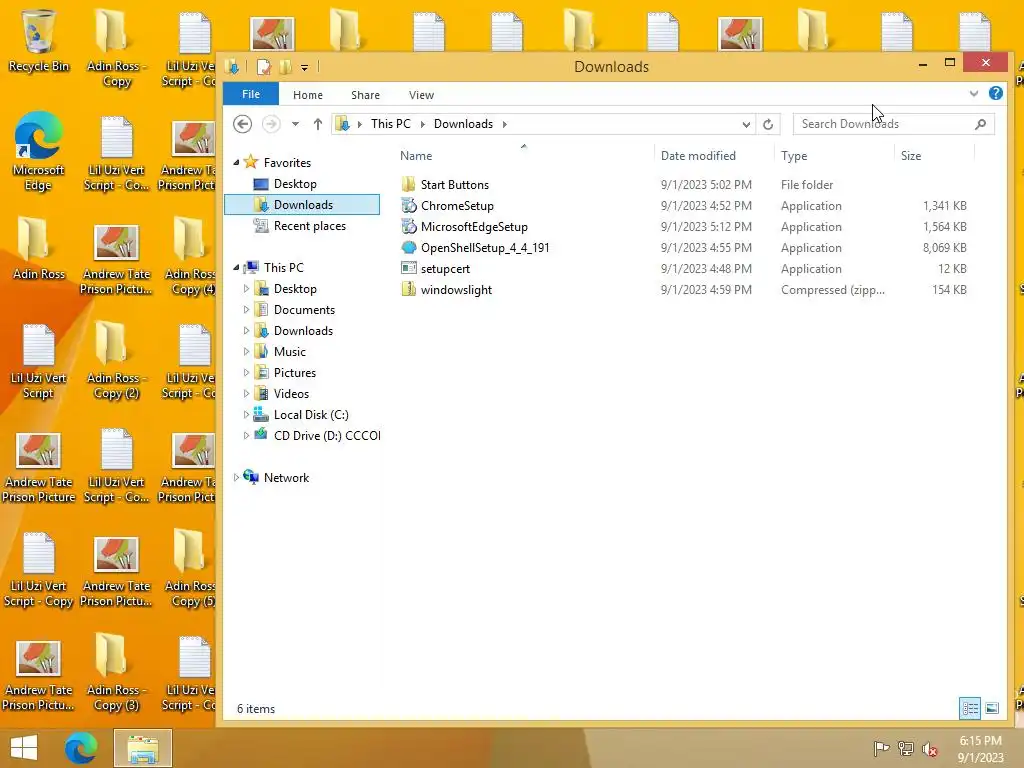Select CD Drive (D:) in navigation pane
This screenshot has height=768, width=1024.
(327, 436)
